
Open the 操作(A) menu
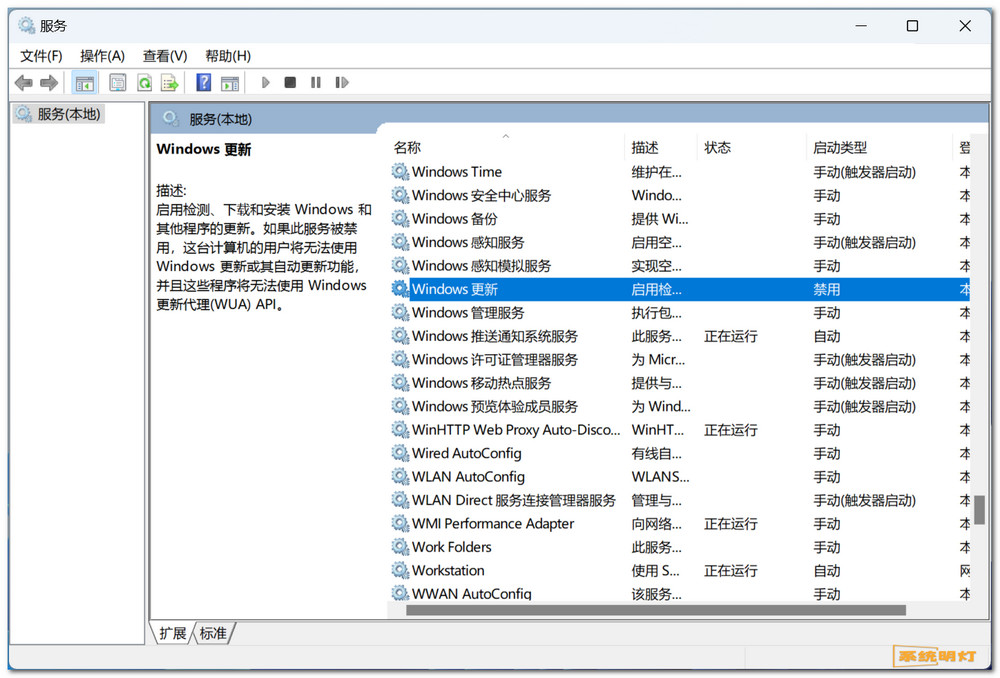click(x=103, y=55)
